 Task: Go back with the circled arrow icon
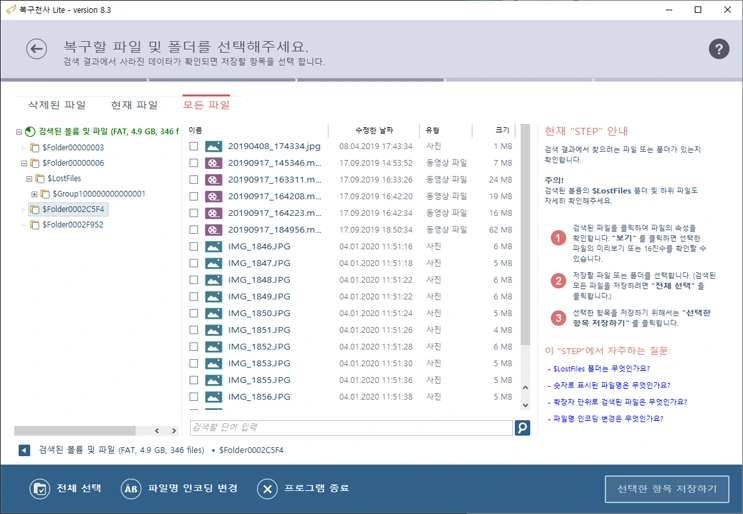tap(36, 48)
